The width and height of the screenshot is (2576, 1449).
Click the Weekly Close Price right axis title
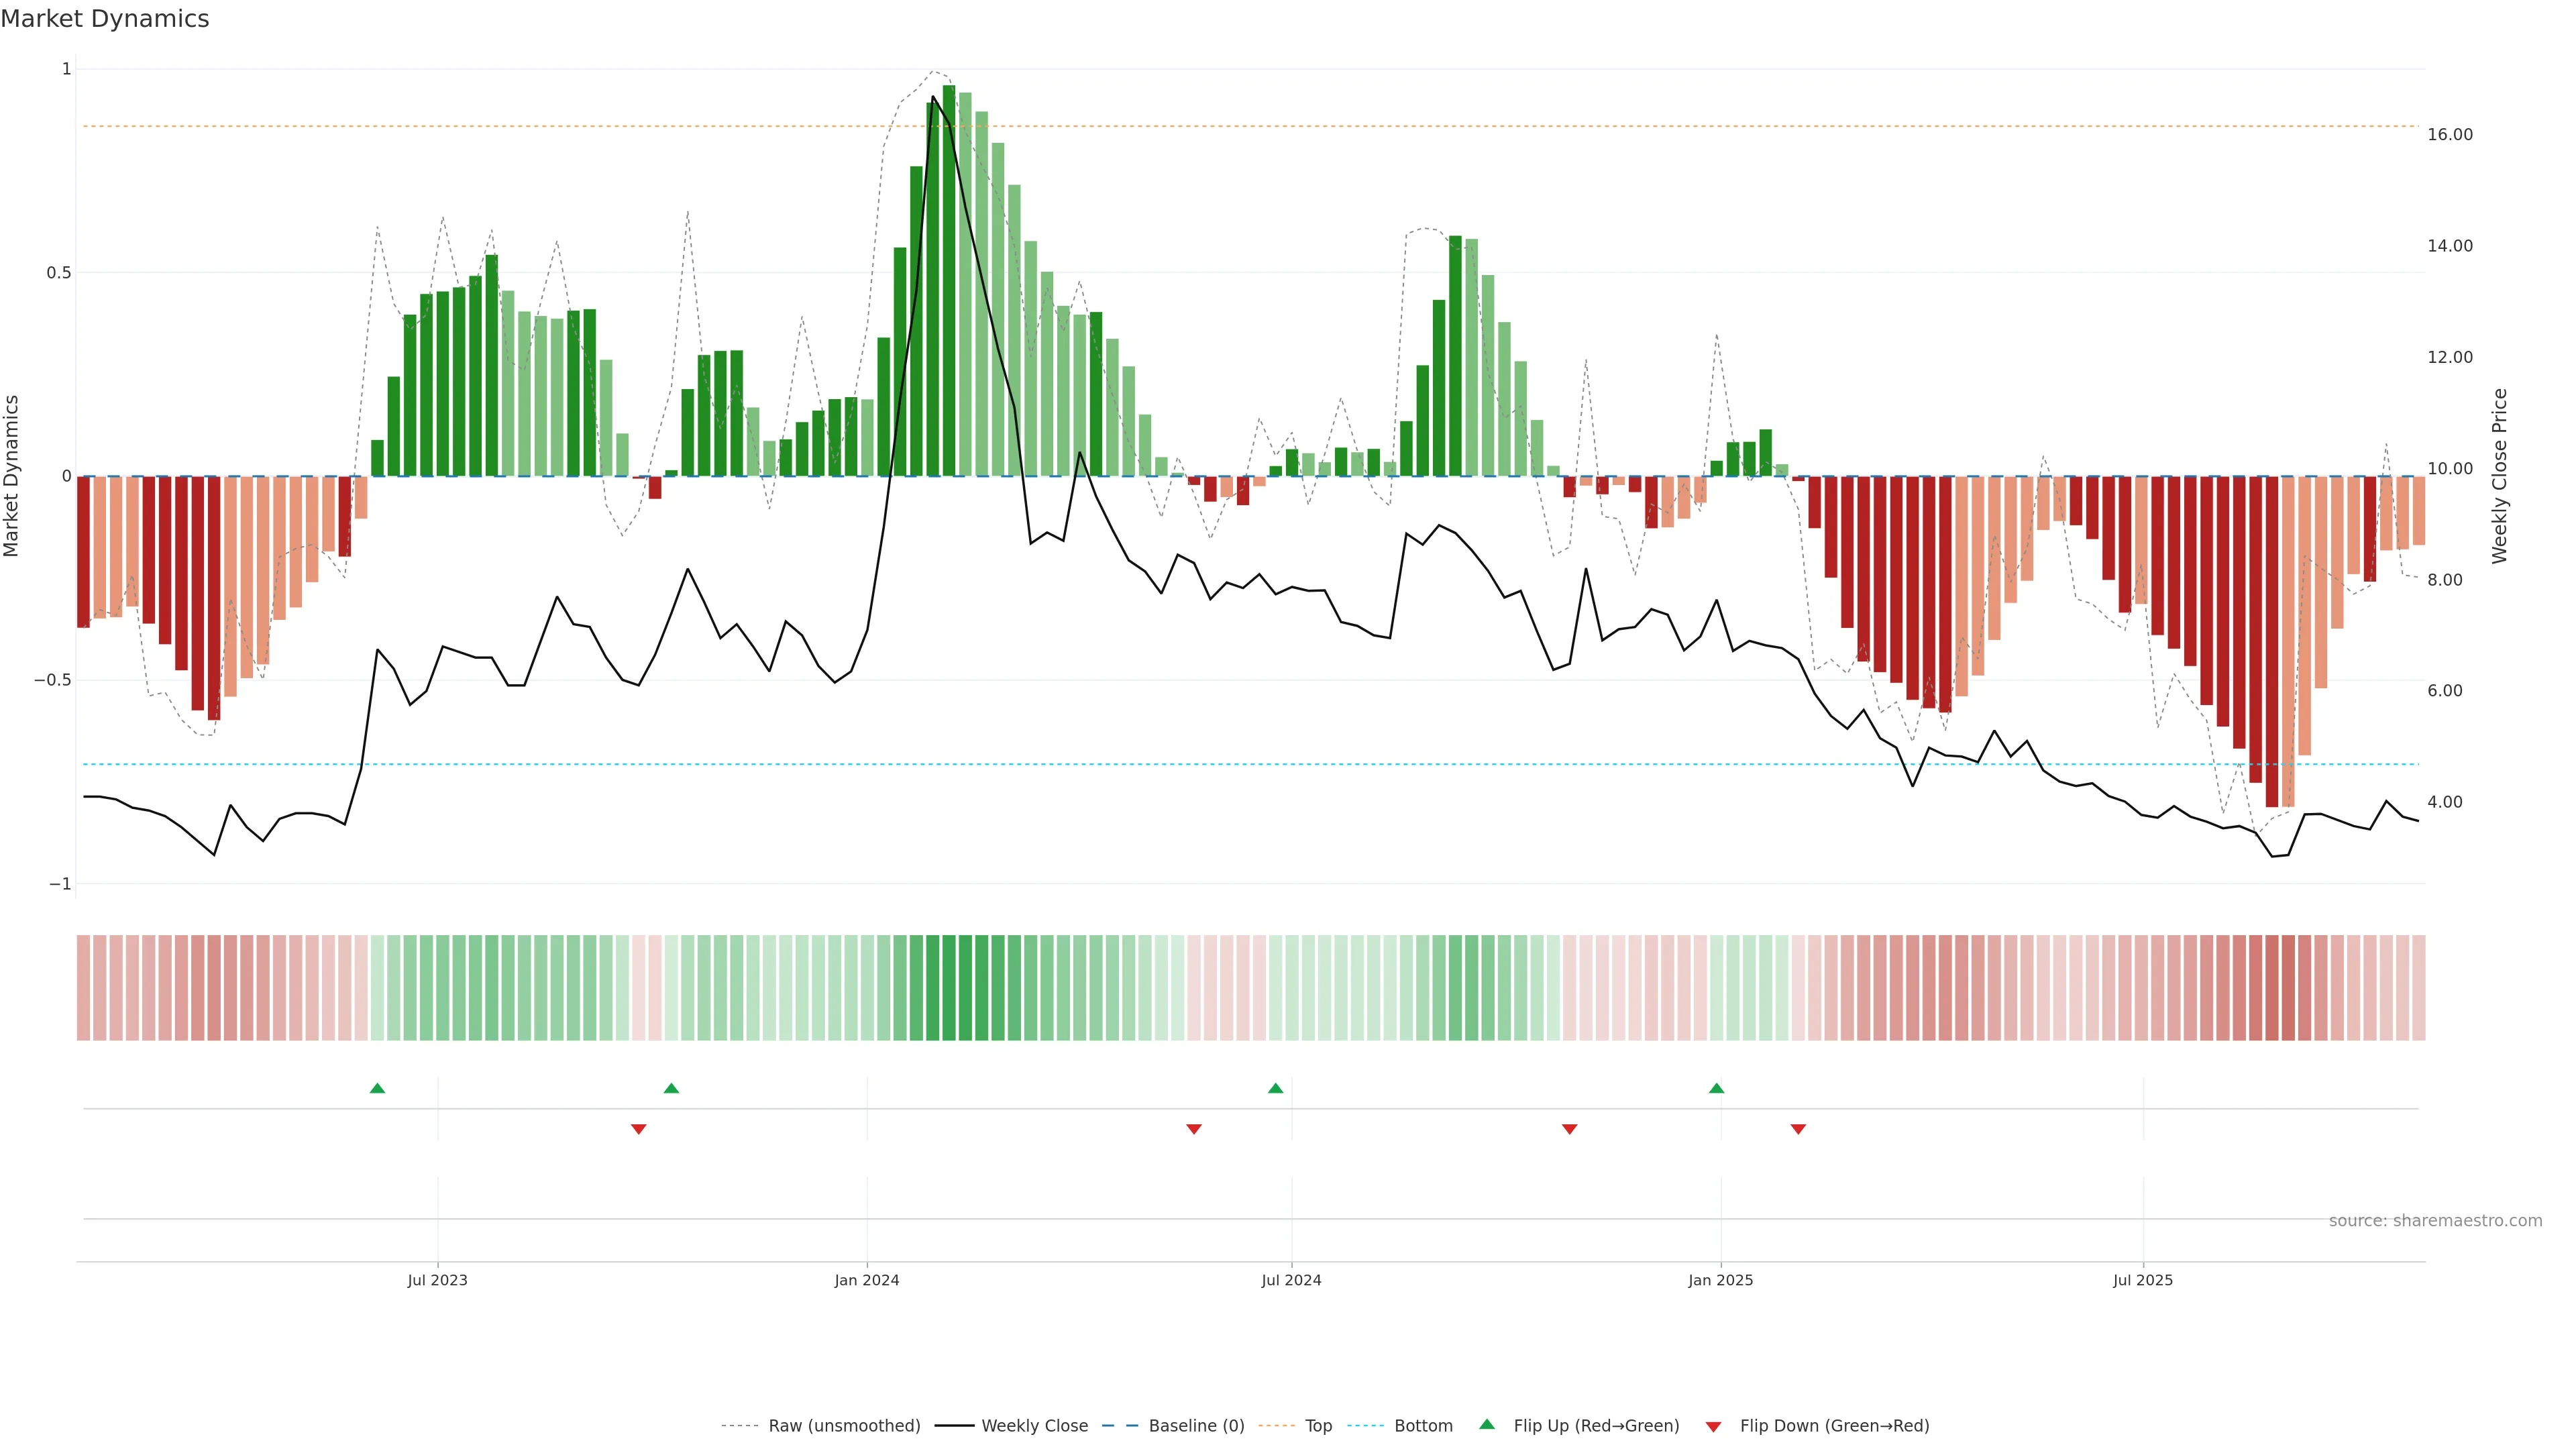(2499, 476)
